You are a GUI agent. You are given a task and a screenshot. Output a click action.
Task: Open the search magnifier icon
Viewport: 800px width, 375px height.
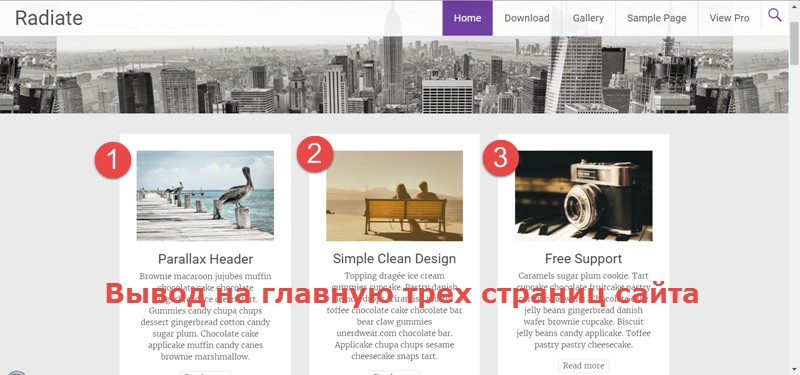coord(774,15)
